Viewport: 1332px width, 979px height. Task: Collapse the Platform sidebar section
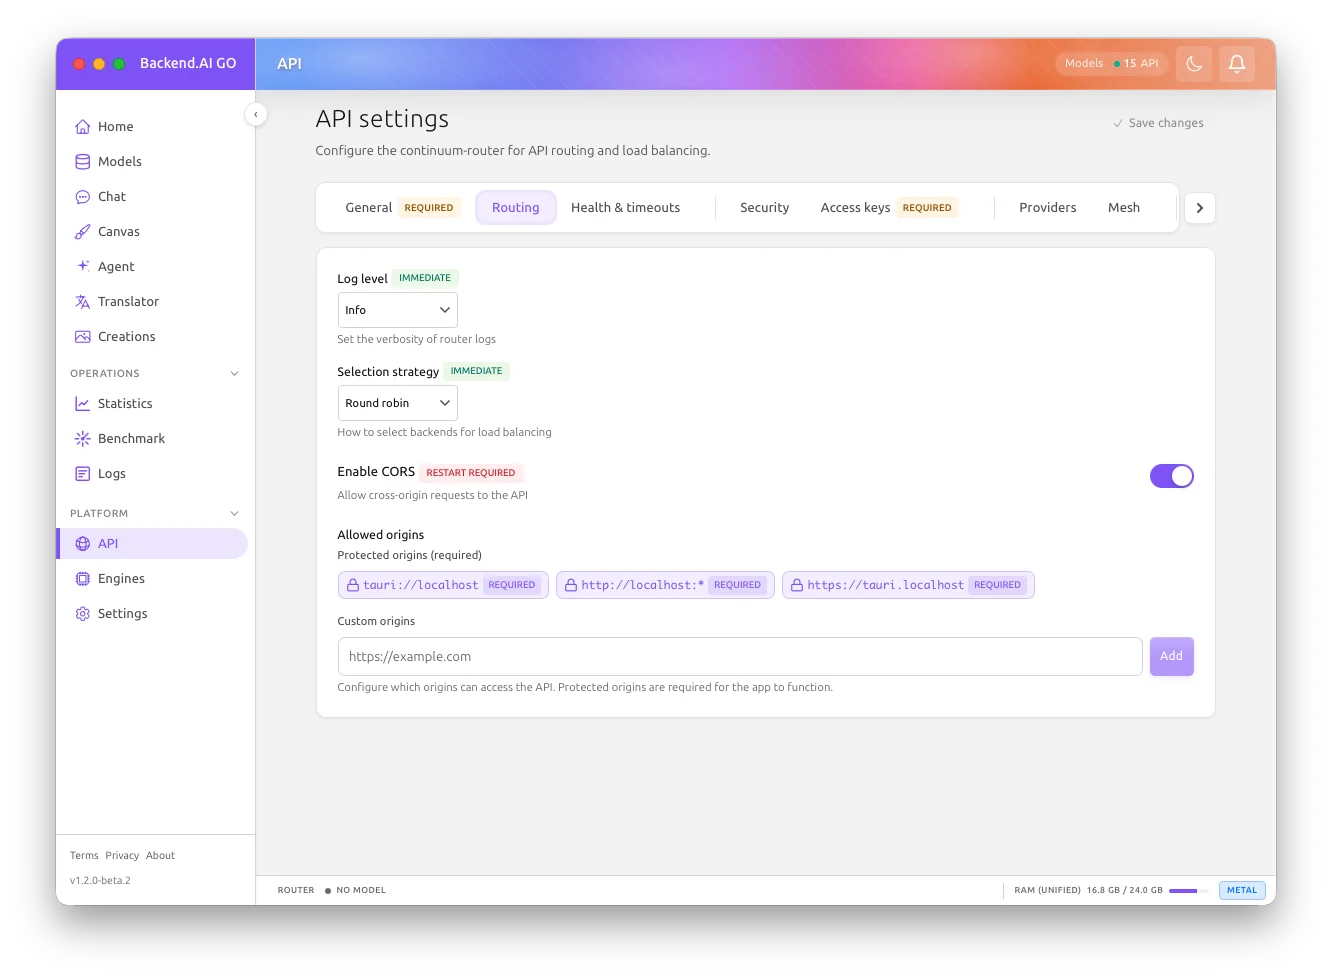[235, 514]
